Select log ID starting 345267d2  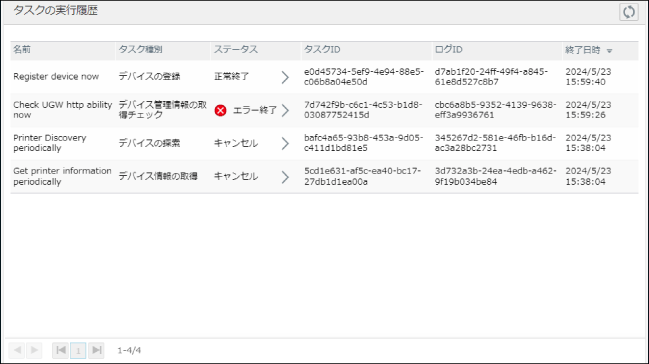[x=495, y=143]
